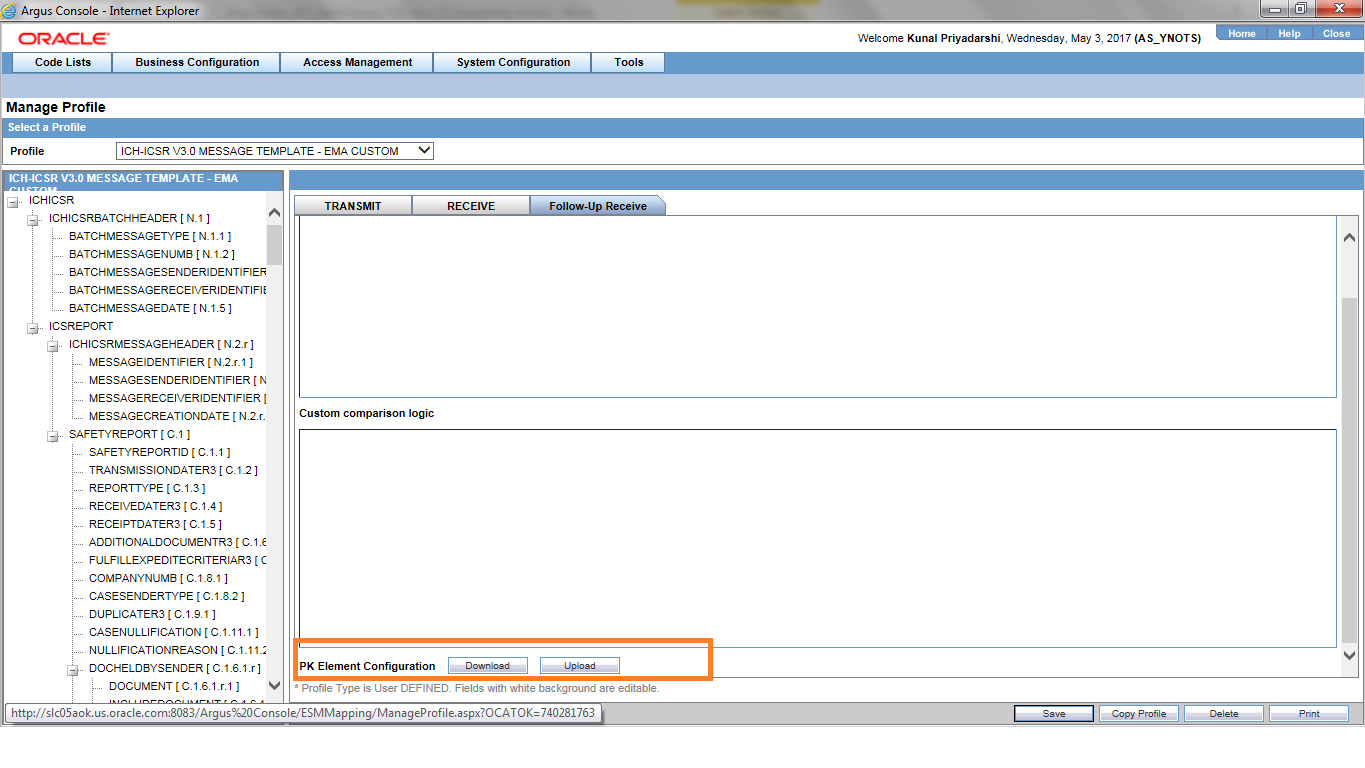Open the System Configuration menu

point(513,62)
